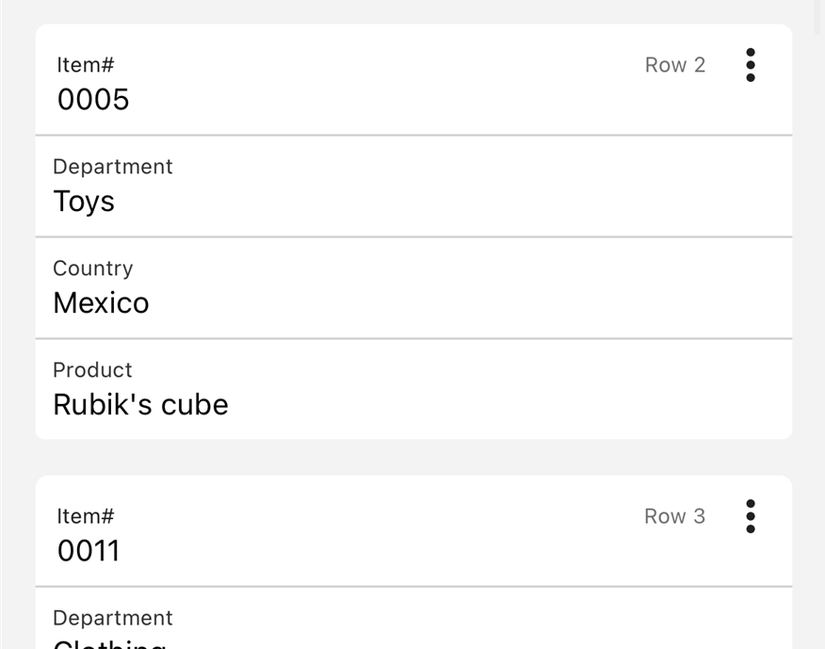Select the Department value Toys

(84, 201)
